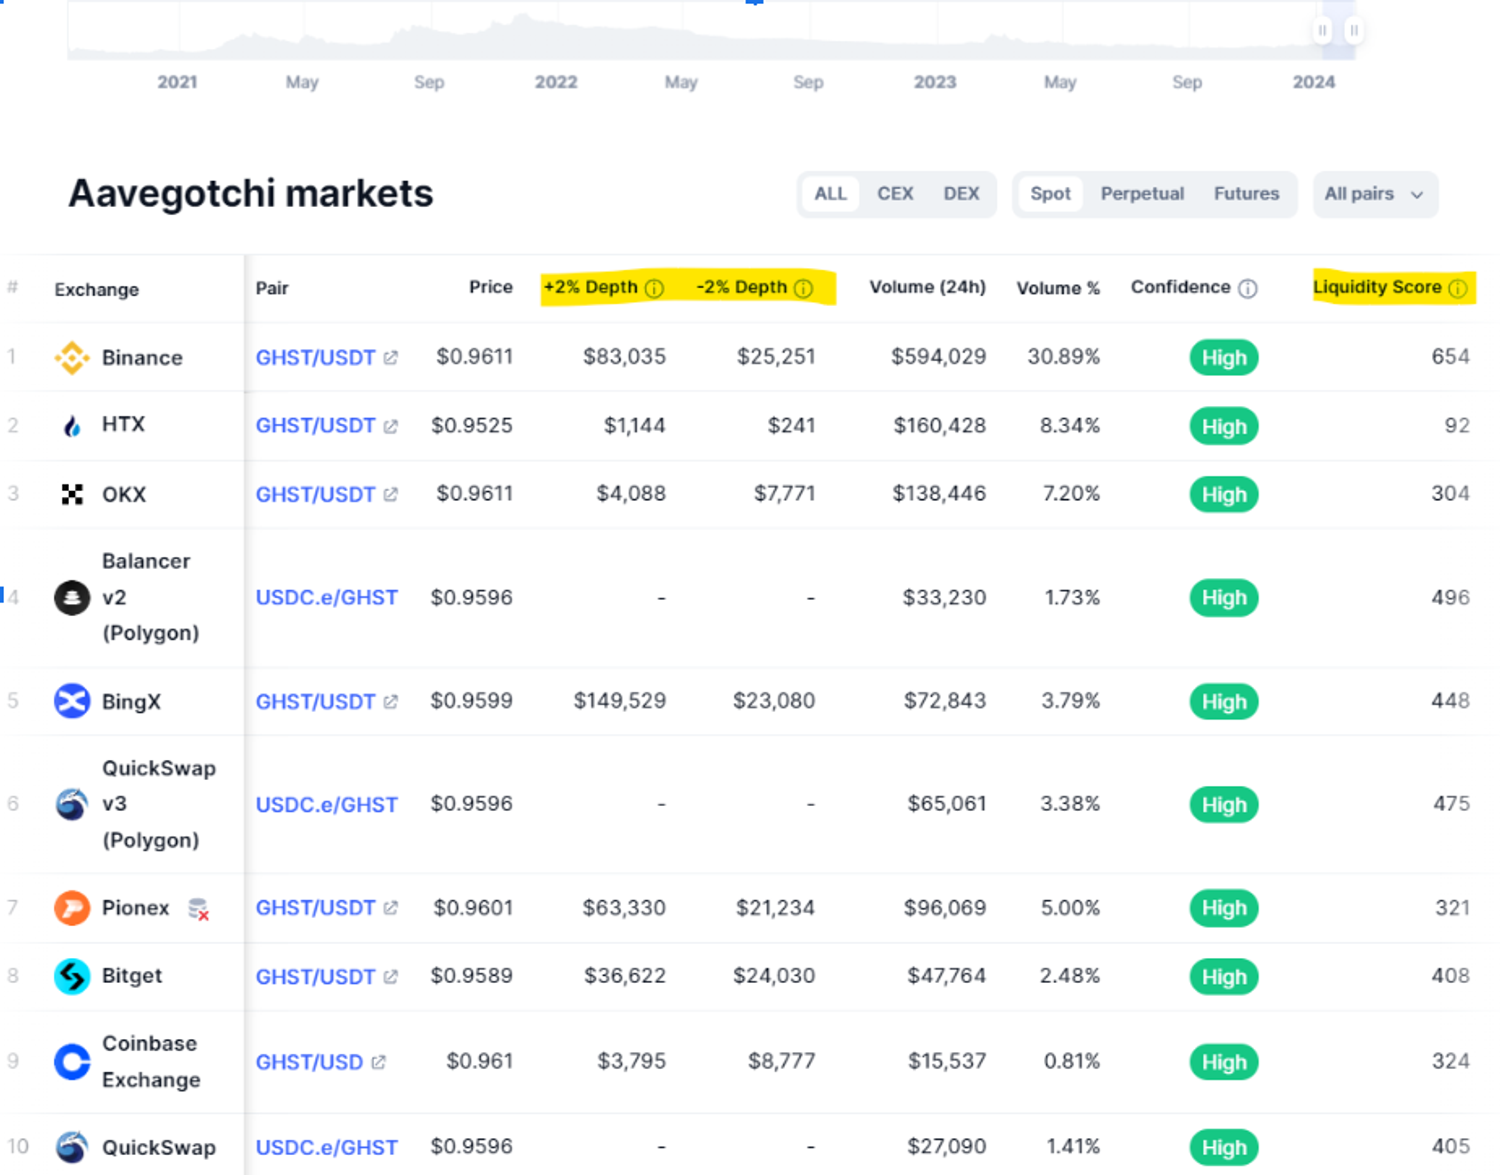Open the All pairs dropdown
The height and width of the screenshot is (1175, 1500).
tap(1374, 194)
